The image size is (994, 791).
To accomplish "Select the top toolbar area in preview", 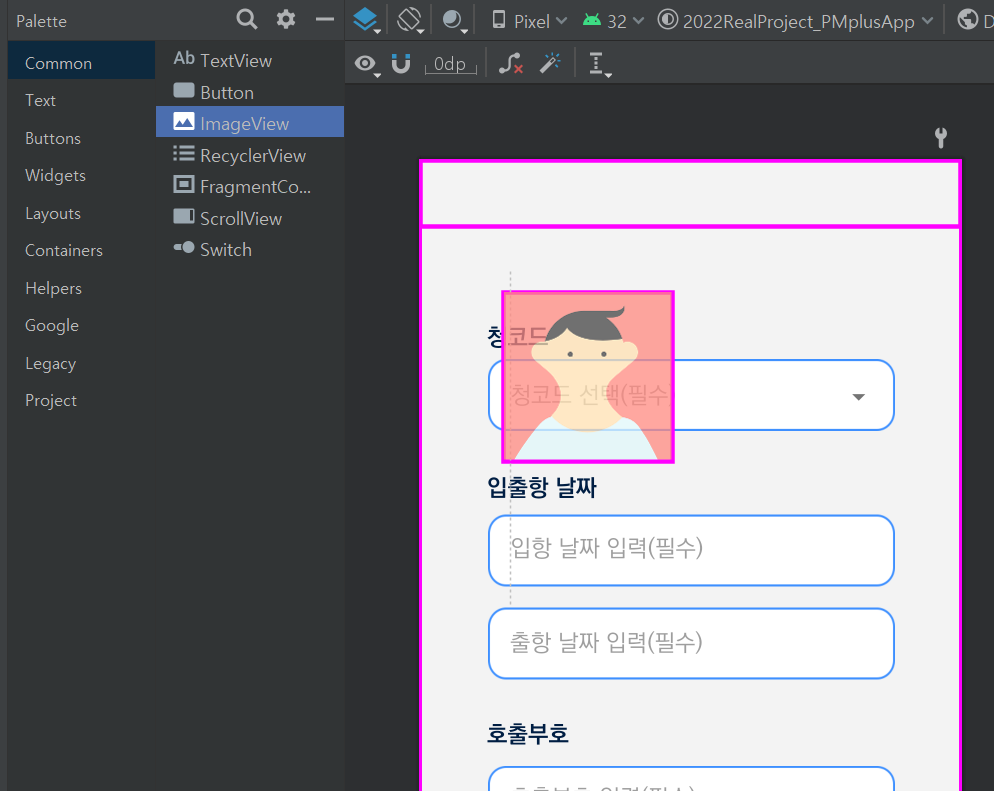I will click(690, 193).
